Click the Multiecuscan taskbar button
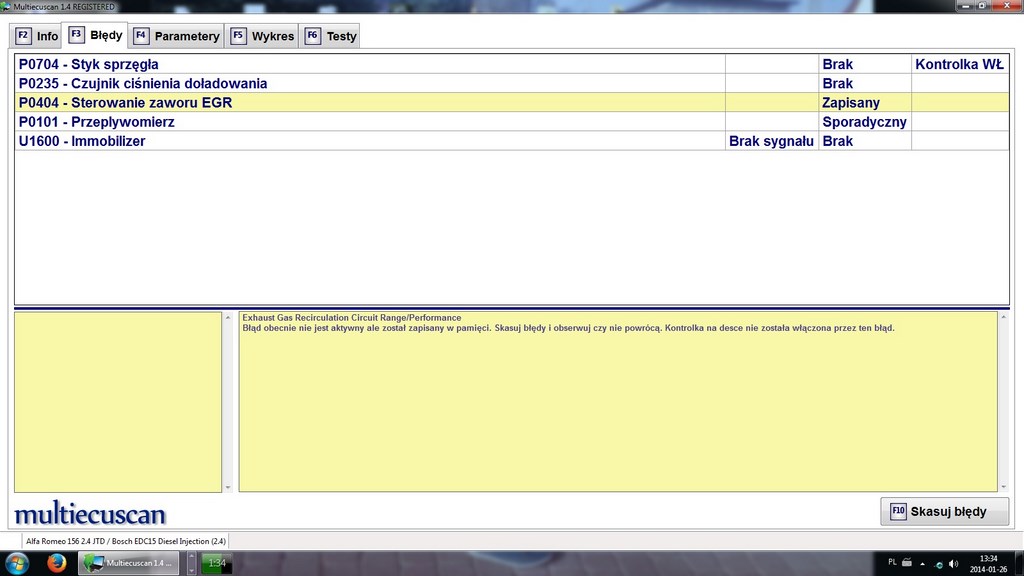The image size is (1024, 576). tap(129, 563)
